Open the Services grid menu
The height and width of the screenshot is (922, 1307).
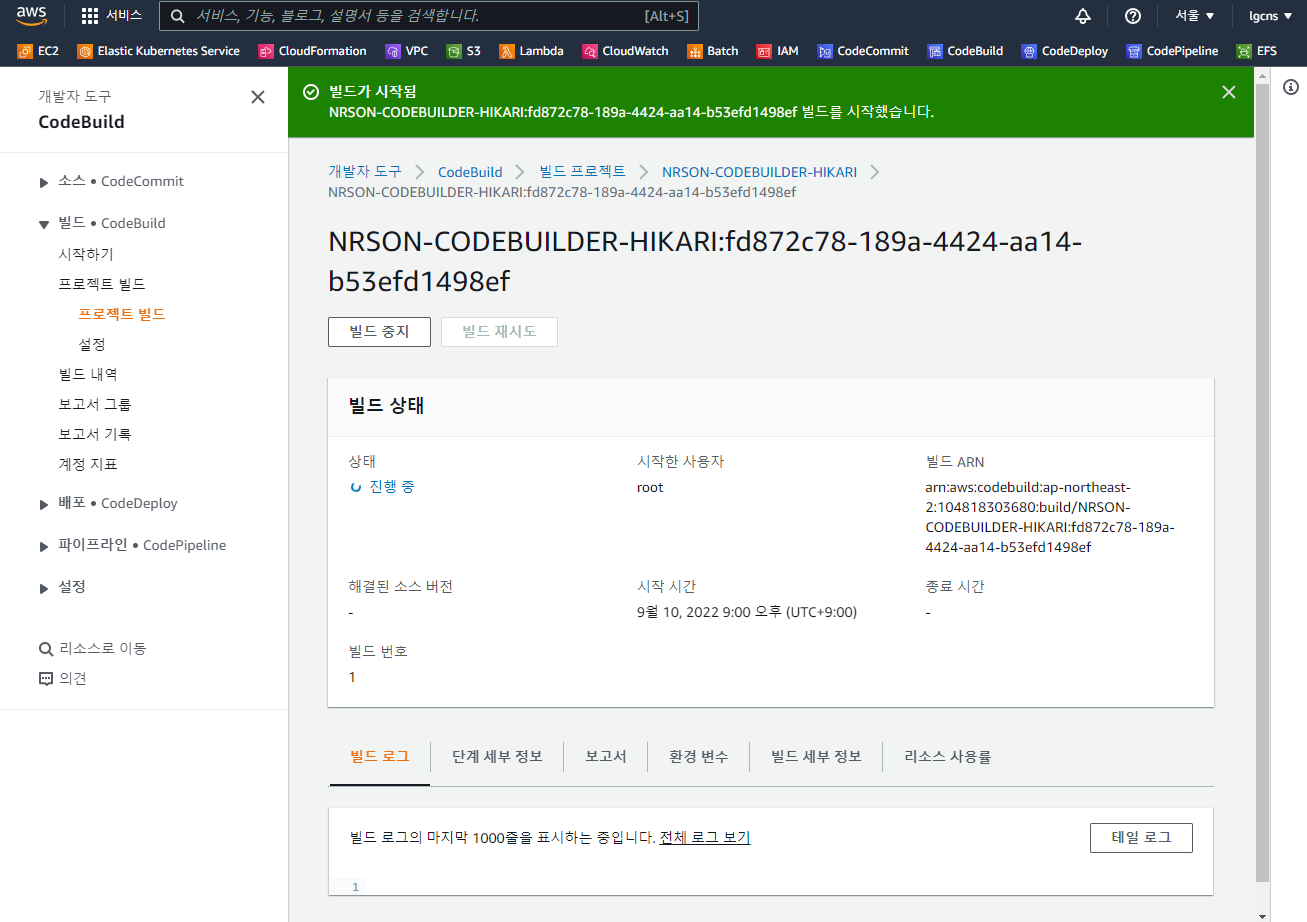coord(111,16)
